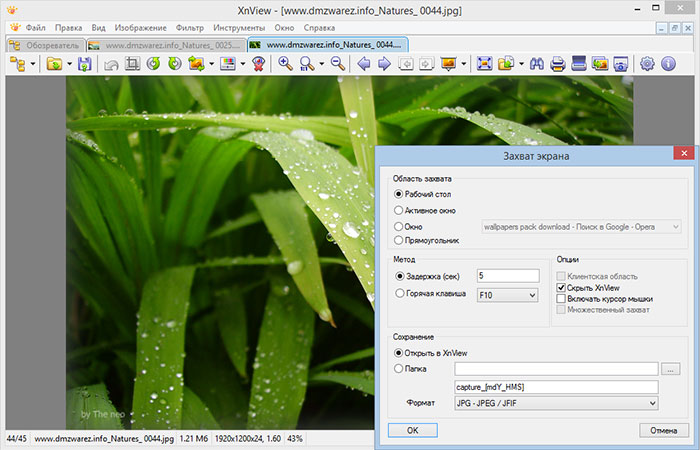Expand the Browser icon dropdown arrow
Image resolution: width=700 pixels, height=450 pixels.
[x=33, y=64]
